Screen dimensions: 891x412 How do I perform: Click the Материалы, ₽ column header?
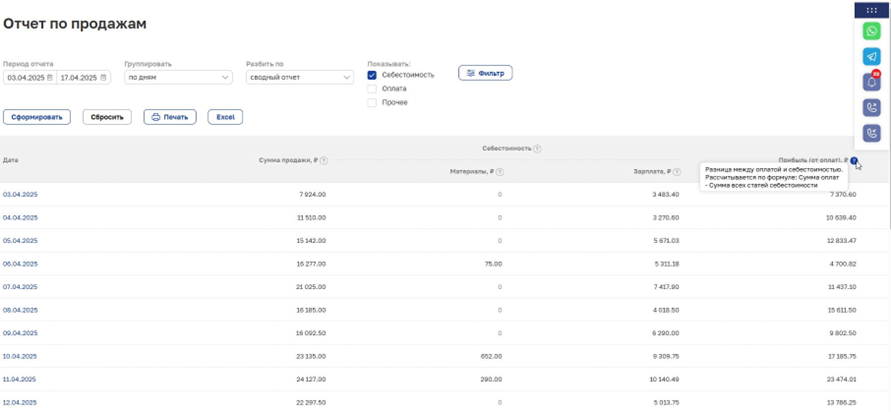tap(472, 172)
